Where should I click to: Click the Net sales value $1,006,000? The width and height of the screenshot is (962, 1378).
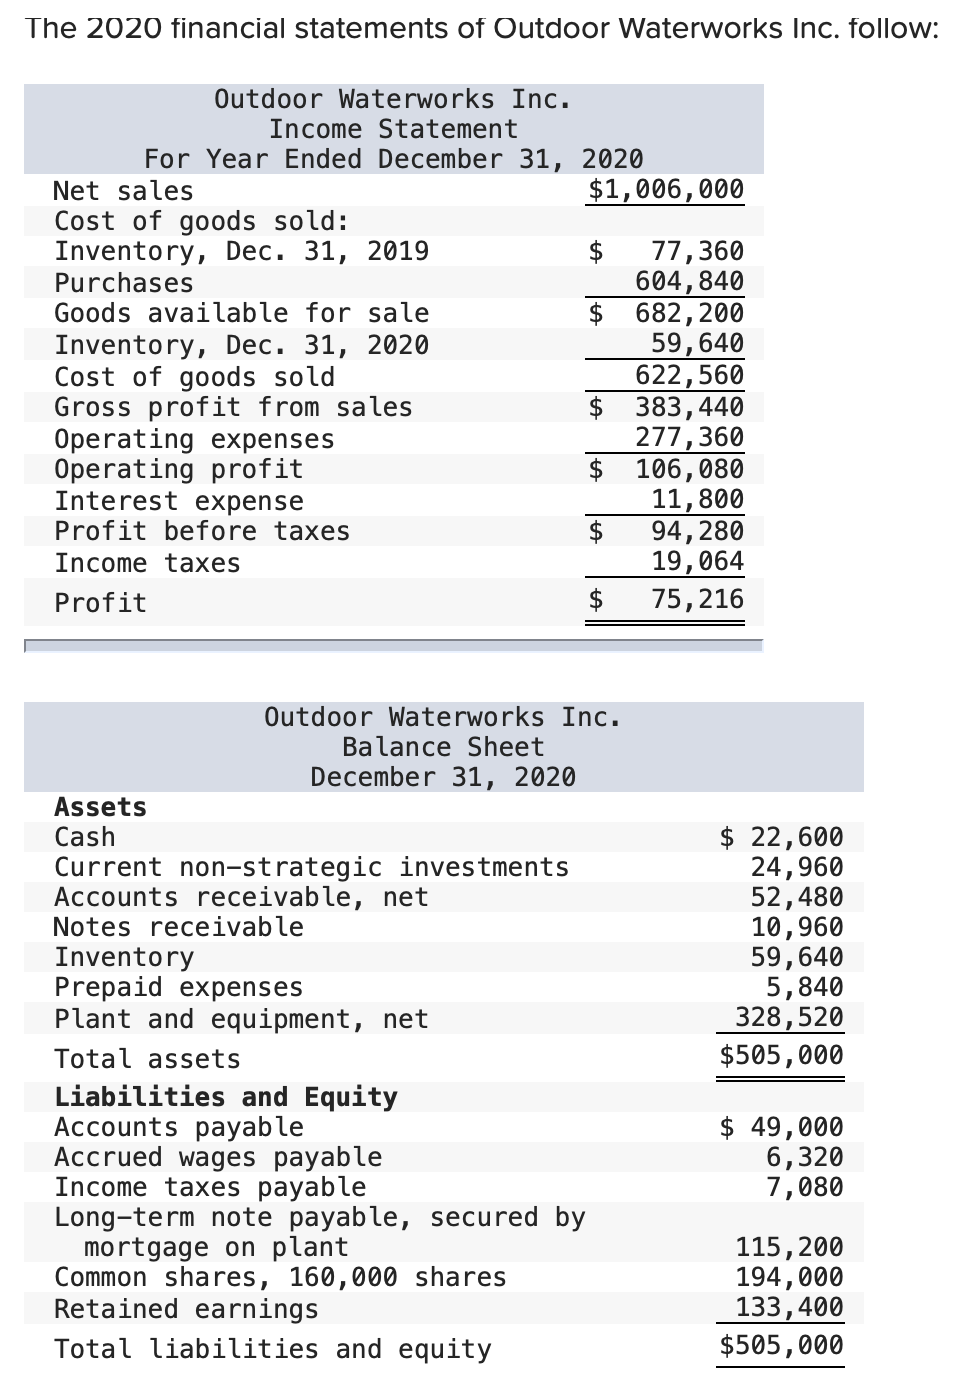click(667, 190)
